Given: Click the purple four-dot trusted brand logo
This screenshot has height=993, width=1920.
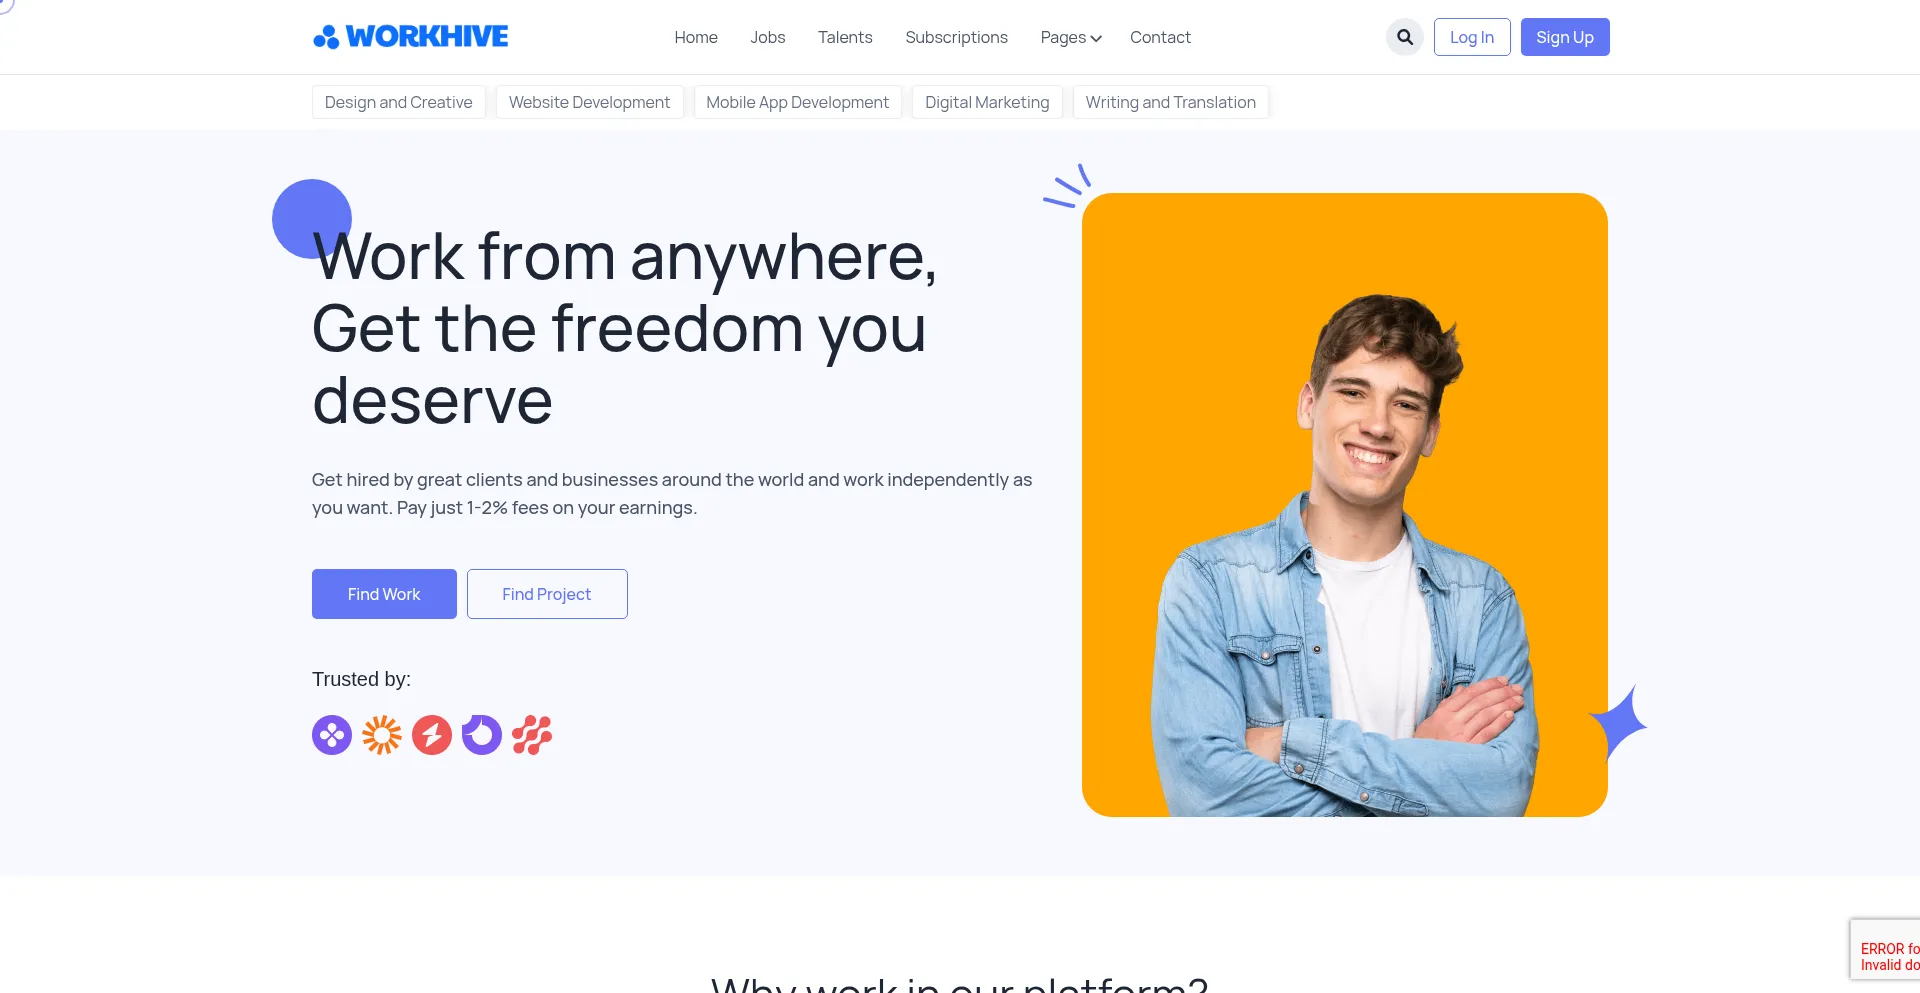Looking at the screenshot, I should [332, 735].
